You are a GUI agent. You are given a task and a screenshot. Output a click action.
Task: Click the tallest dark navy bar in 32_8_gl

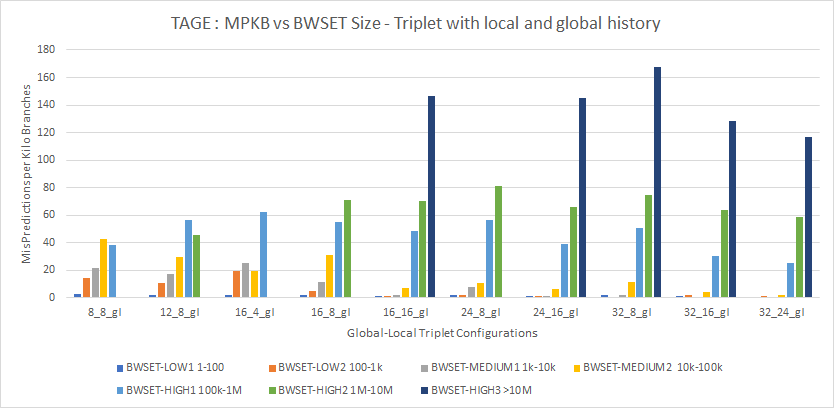coord(657,182)
